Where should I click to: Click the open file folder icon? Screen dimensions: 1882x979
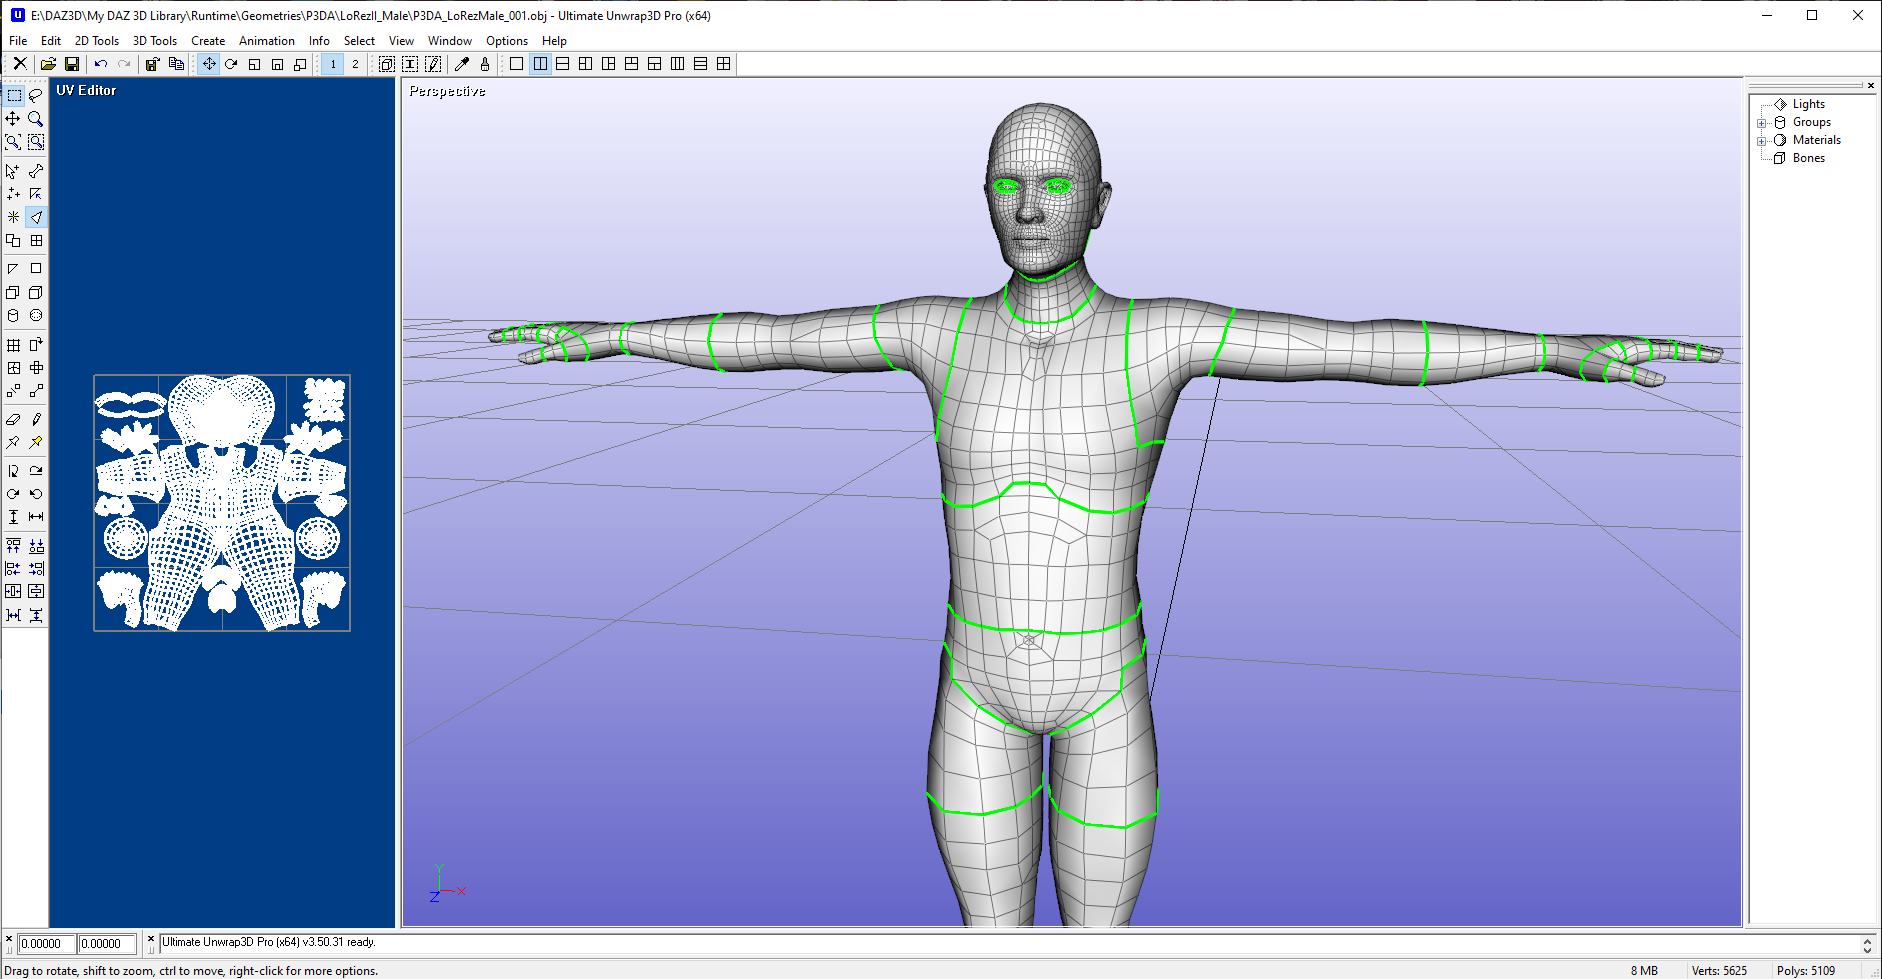coord(48,64)
